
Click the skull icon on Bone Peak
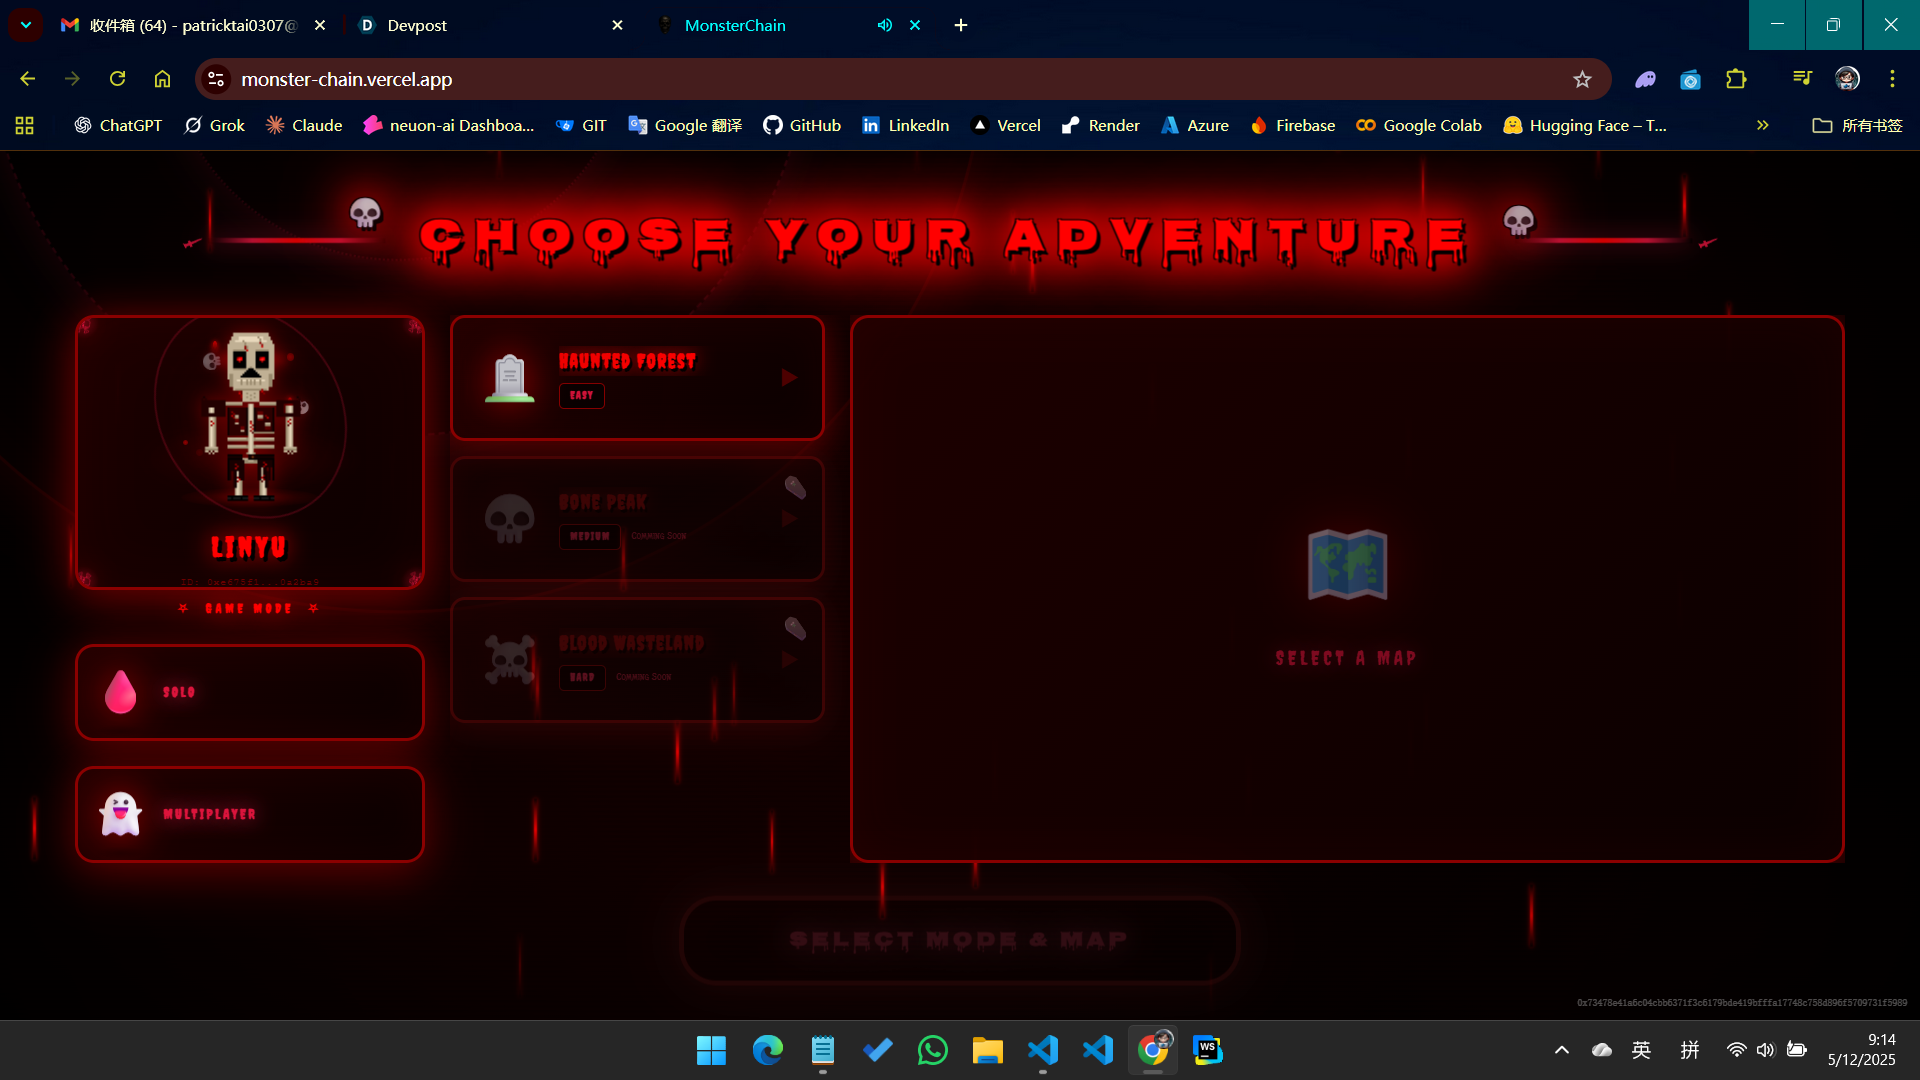click(509, 519)
